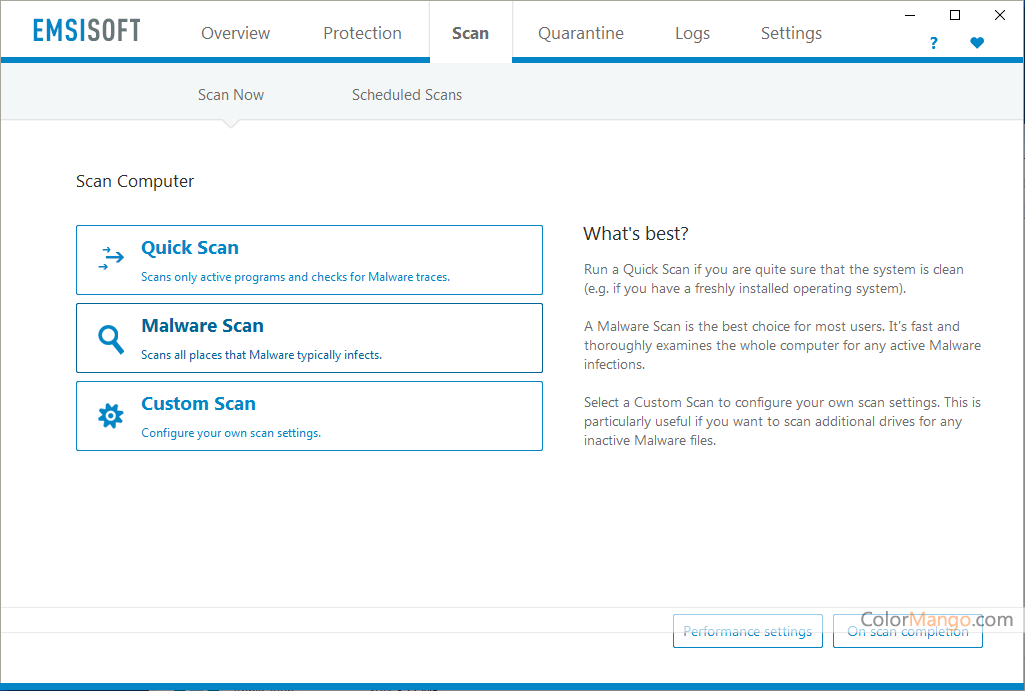
Task: Click the heart icon in the header
Action: [977, 43]
